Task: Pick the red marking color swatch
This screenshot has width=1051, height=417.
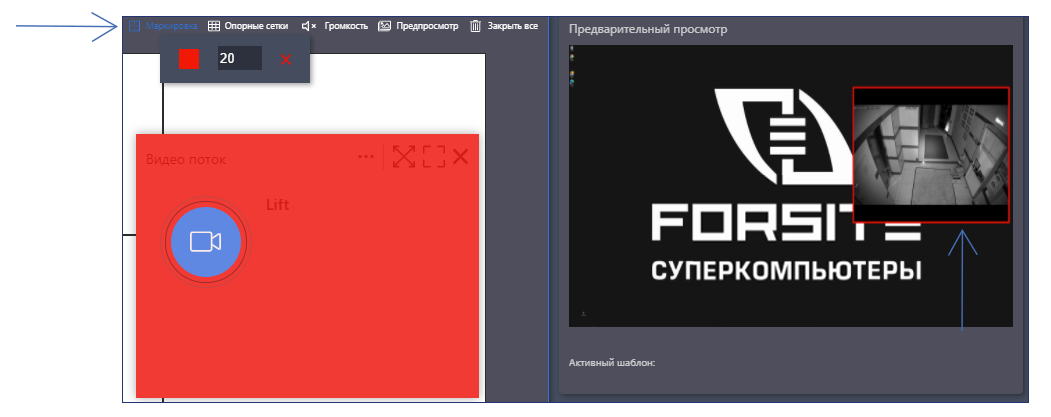Action: tap(189, 59)
